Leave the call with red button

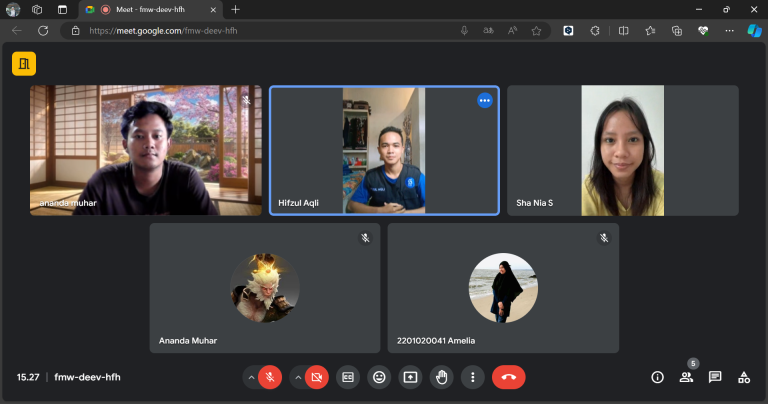point(508,377)
